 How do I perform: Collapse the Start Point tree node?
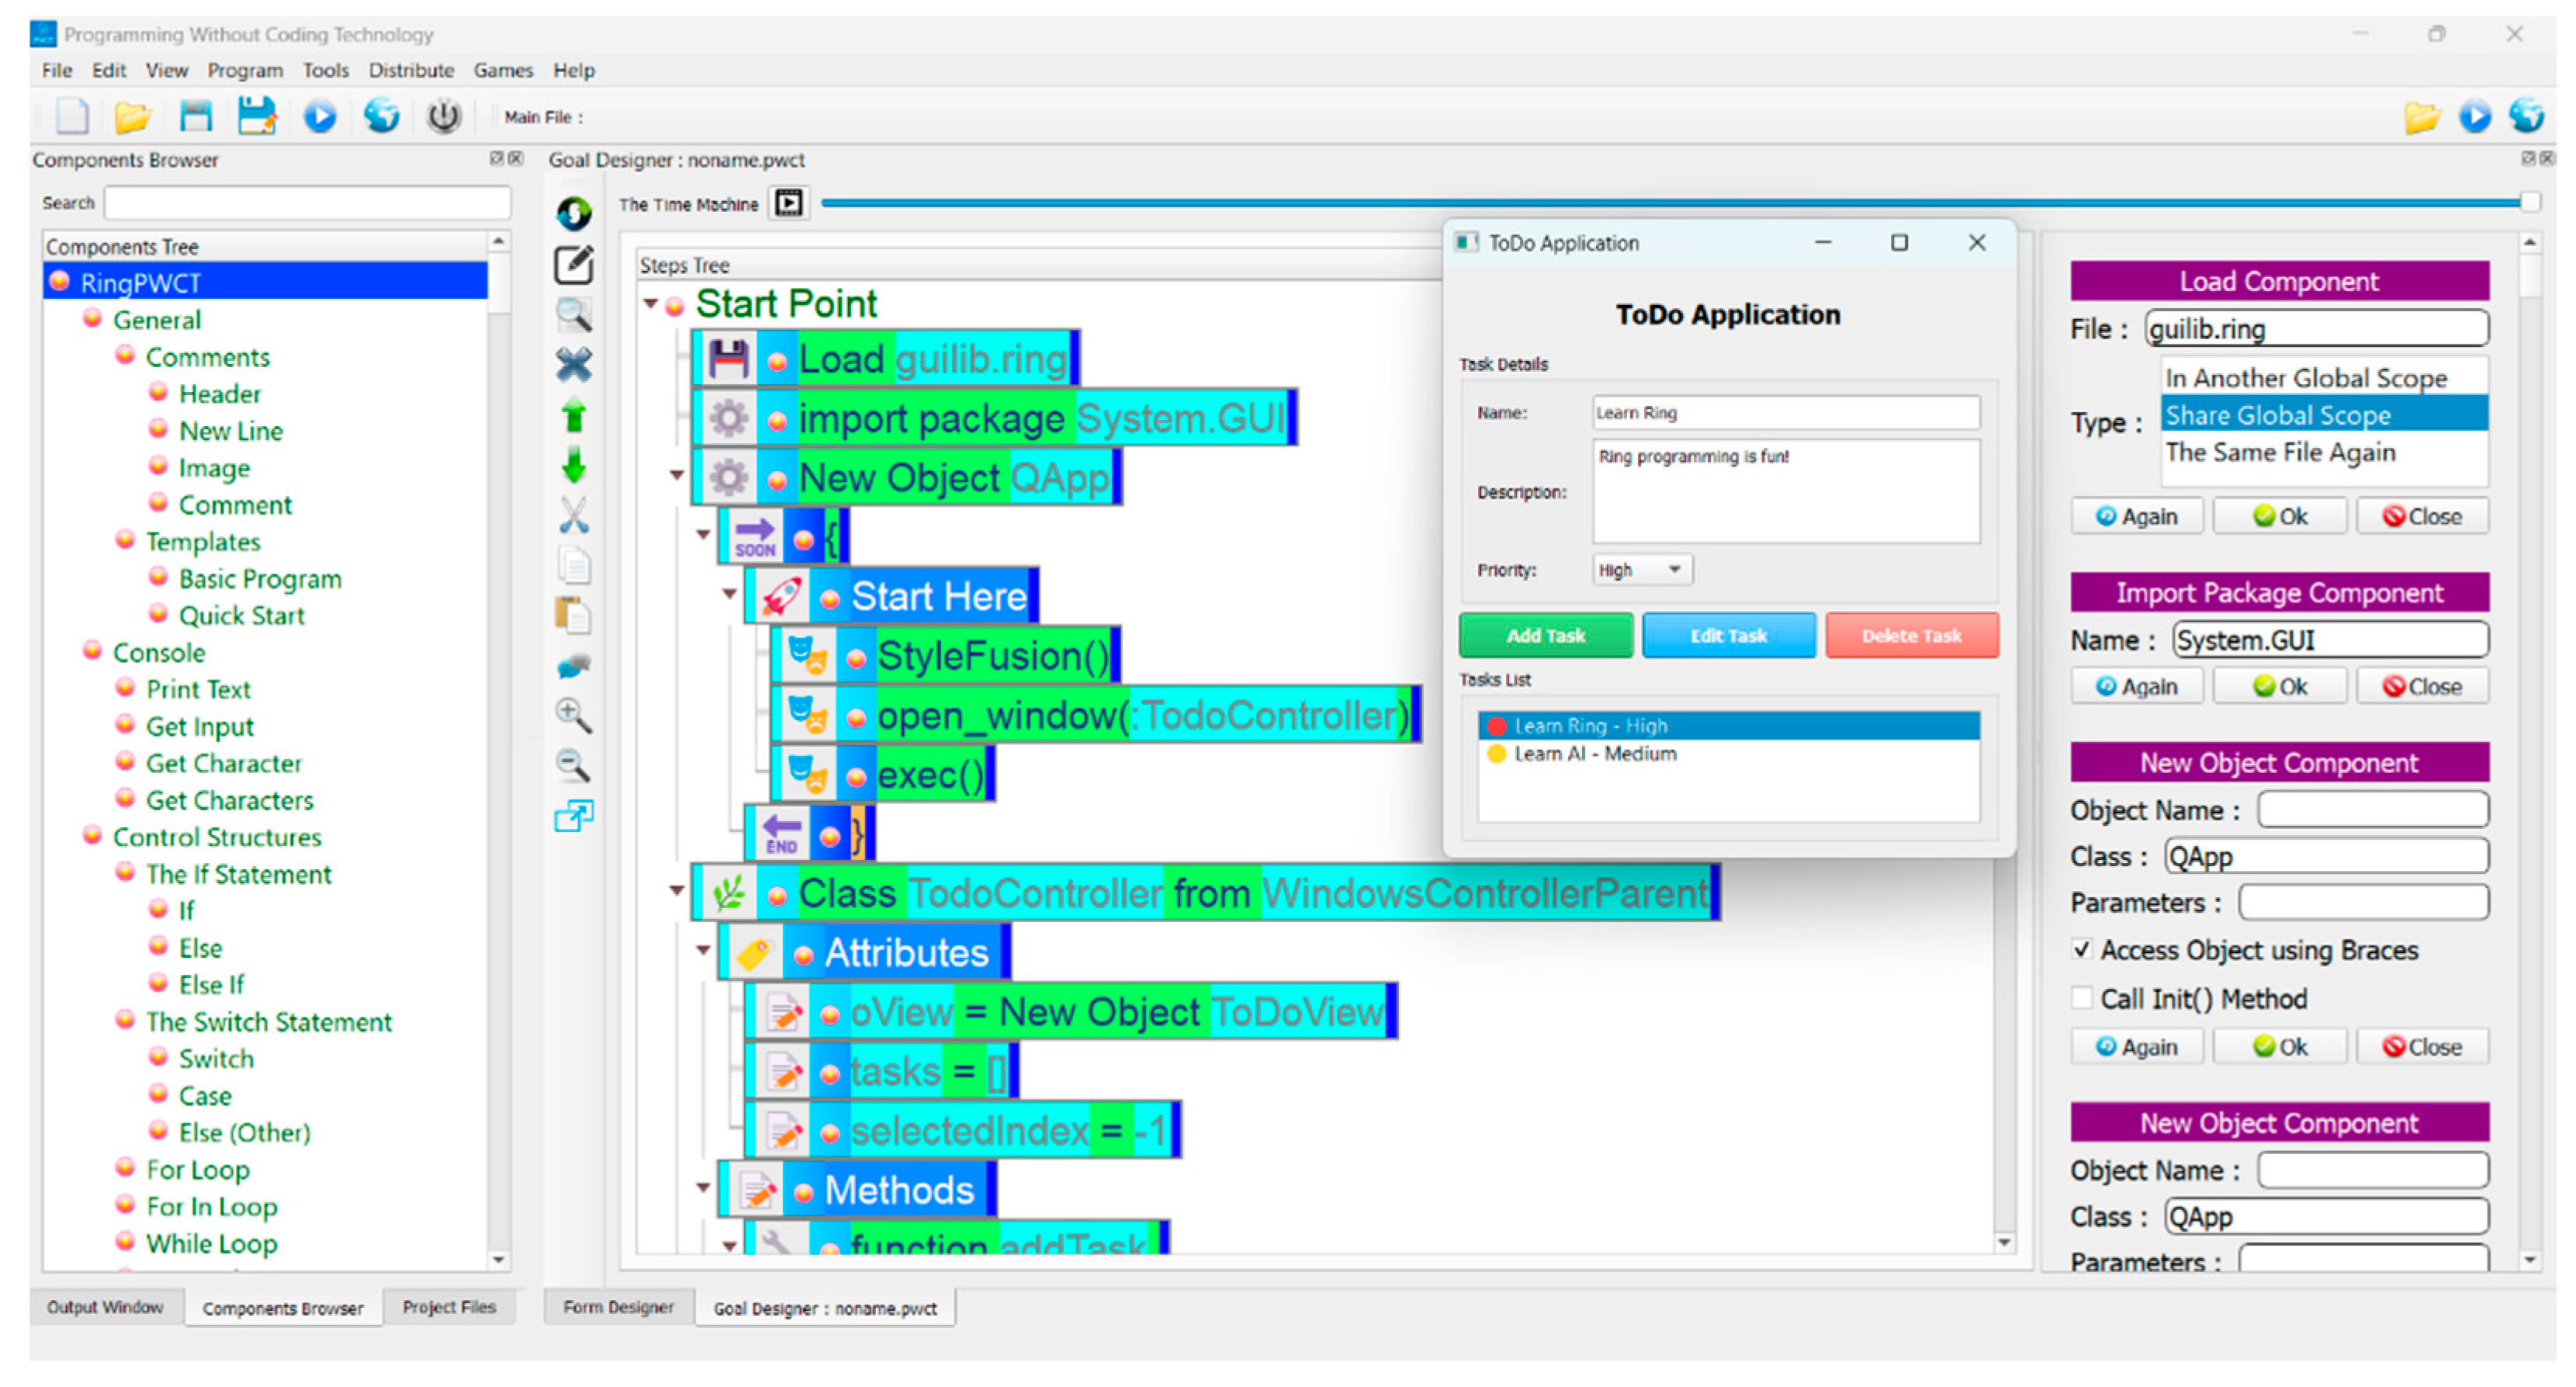click(651, 303)
